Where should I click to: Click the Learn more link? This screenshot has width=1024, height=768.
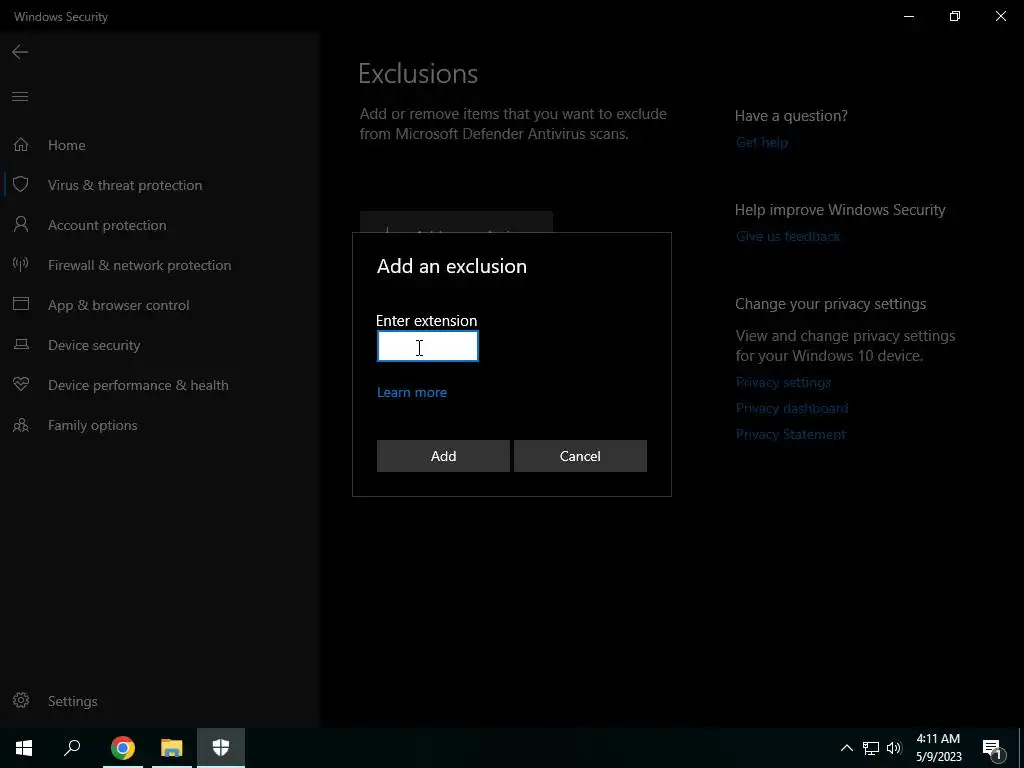point(412,392)
